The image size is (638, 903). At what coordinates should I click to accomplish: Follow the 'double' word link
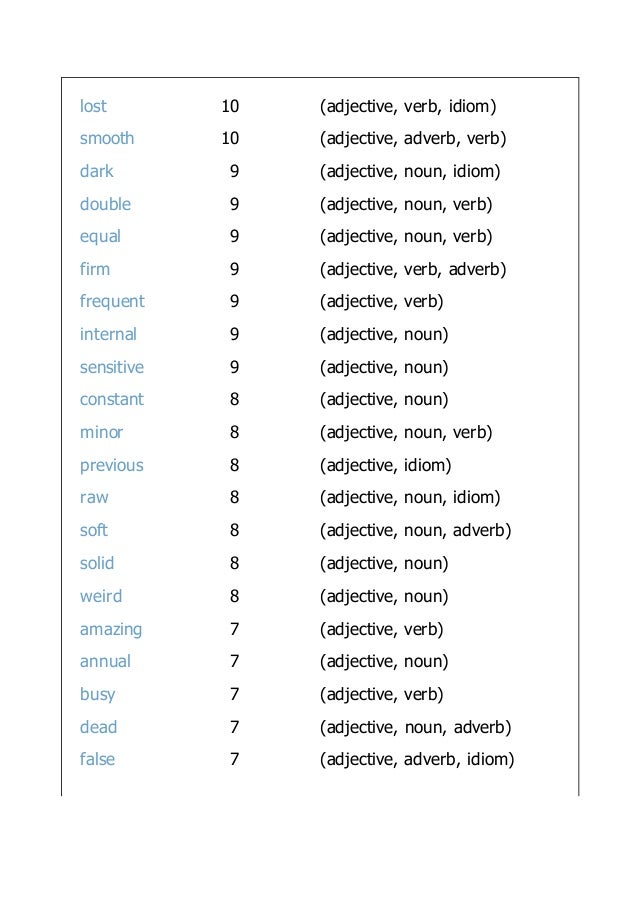point(105,204)
